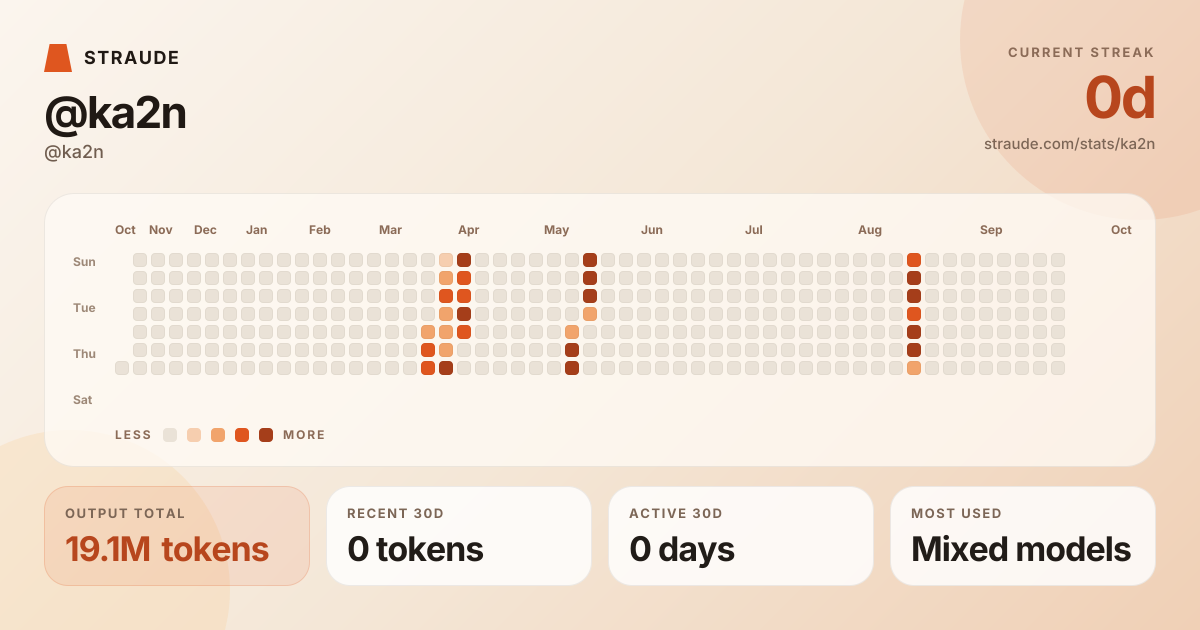
Task: Click the Apr month label on heatmap
Action: pyautogui.click(x=469, y=230)
